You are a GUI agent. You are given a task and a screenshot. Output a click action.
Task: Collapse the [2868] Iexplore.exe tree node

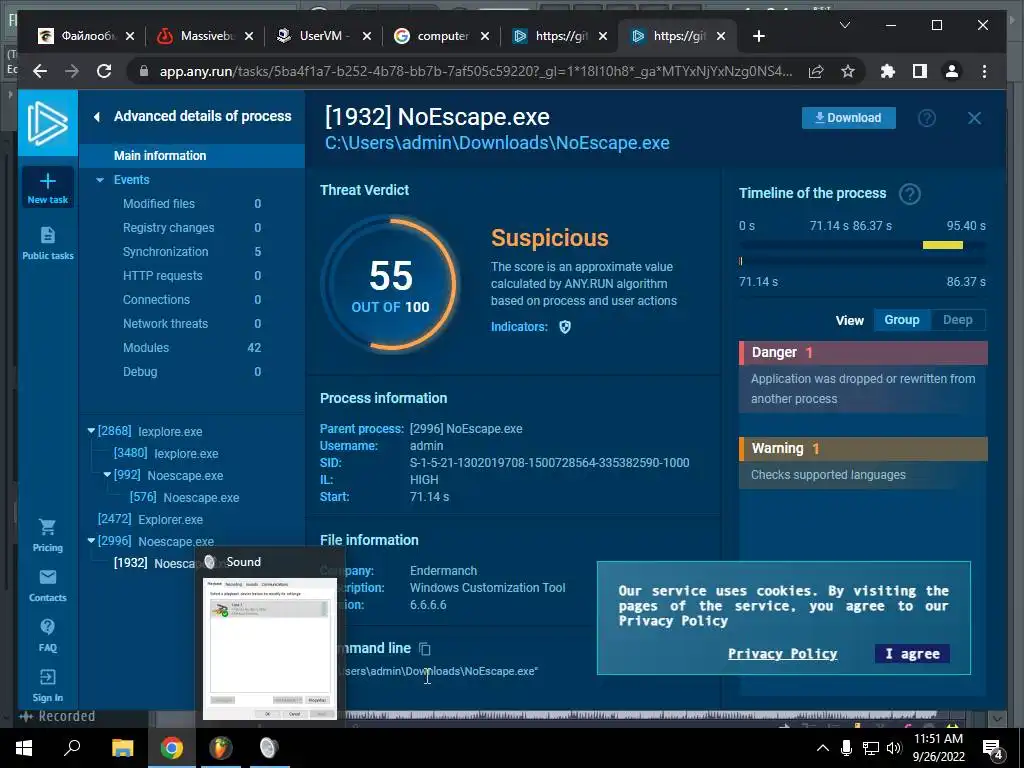(91, 431)
